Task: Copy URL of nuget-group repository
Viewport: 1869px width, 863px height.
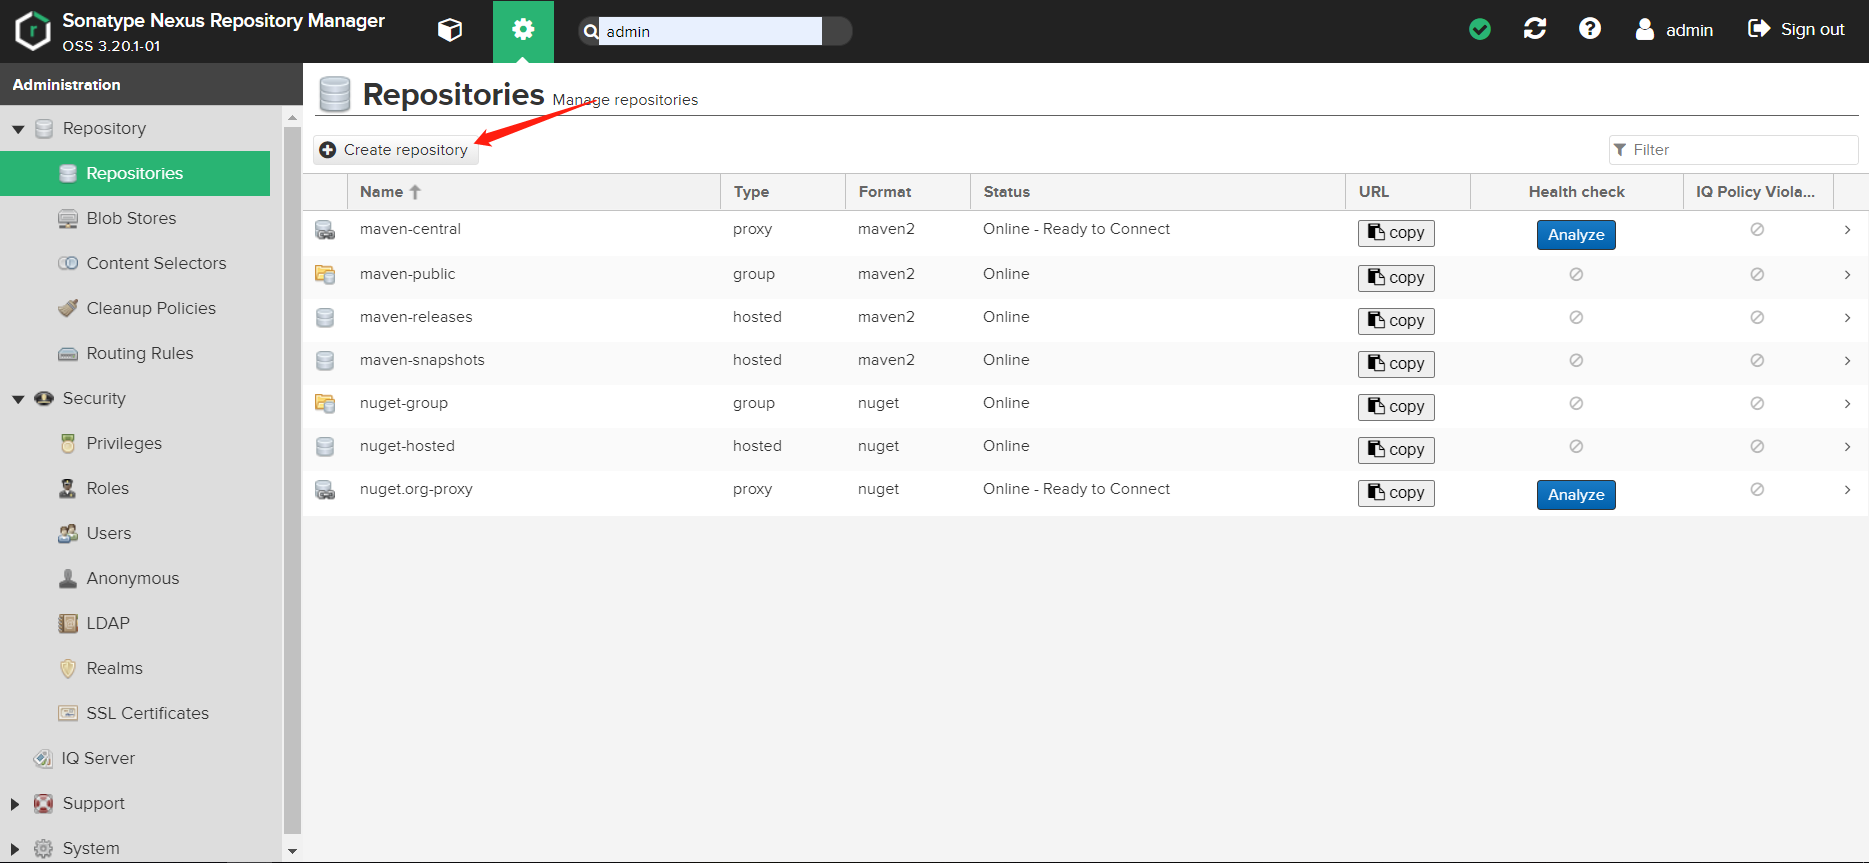Action: click(x=1396, y=407)
